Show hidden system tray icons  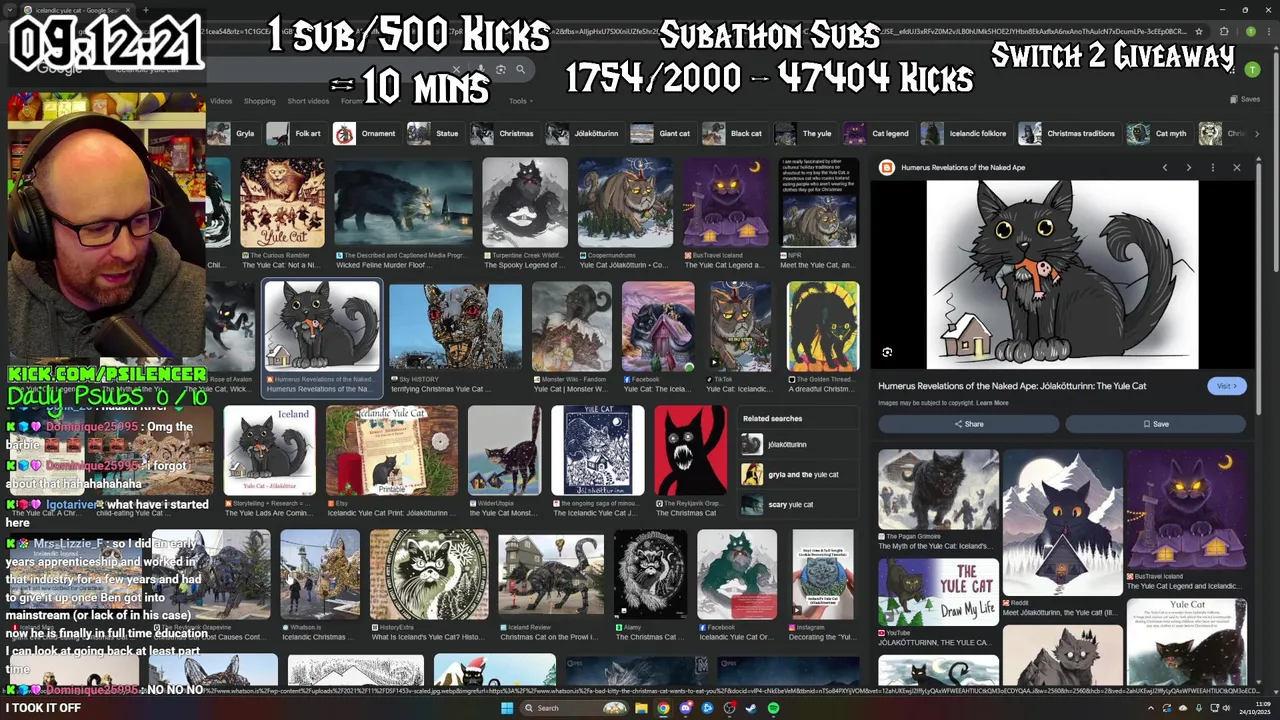click(1150, 708)
